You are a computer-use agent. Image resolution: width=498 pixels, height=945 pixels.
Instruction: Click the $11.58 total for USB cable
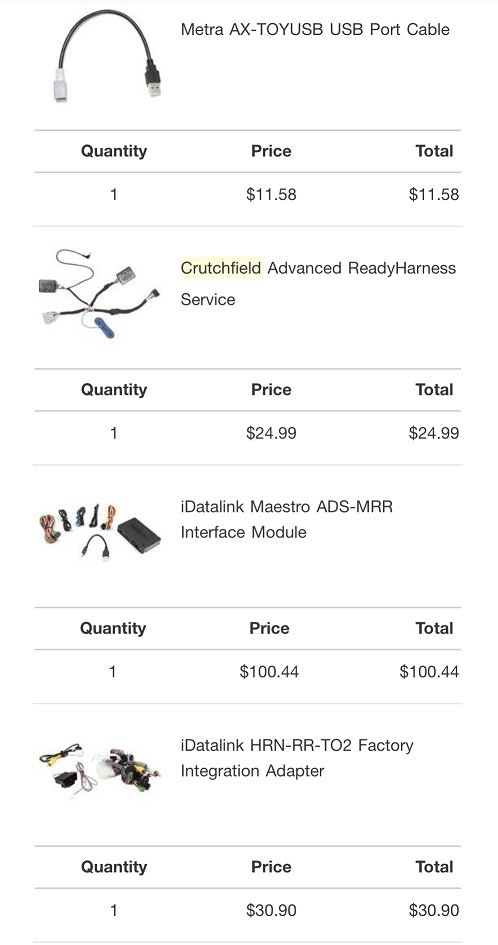(x=433, y=195)
